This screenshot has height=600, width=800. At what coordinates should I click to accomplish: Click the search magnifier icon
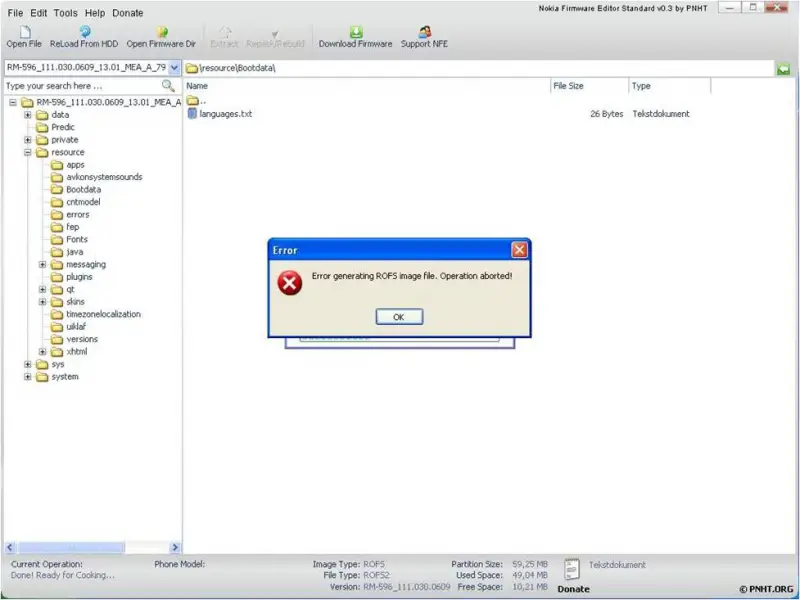pos(168,86)
